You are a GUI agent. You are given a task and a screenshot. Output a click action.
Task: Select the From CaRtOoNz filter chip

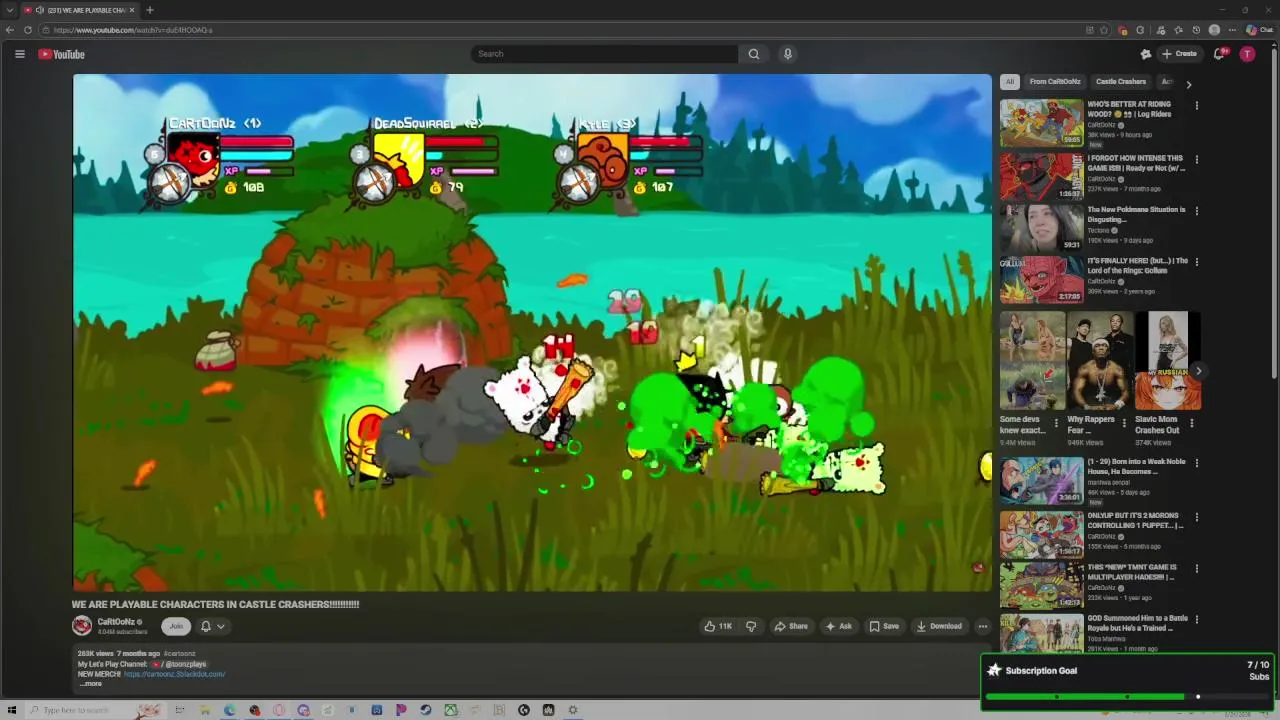tap(1055, 82)
